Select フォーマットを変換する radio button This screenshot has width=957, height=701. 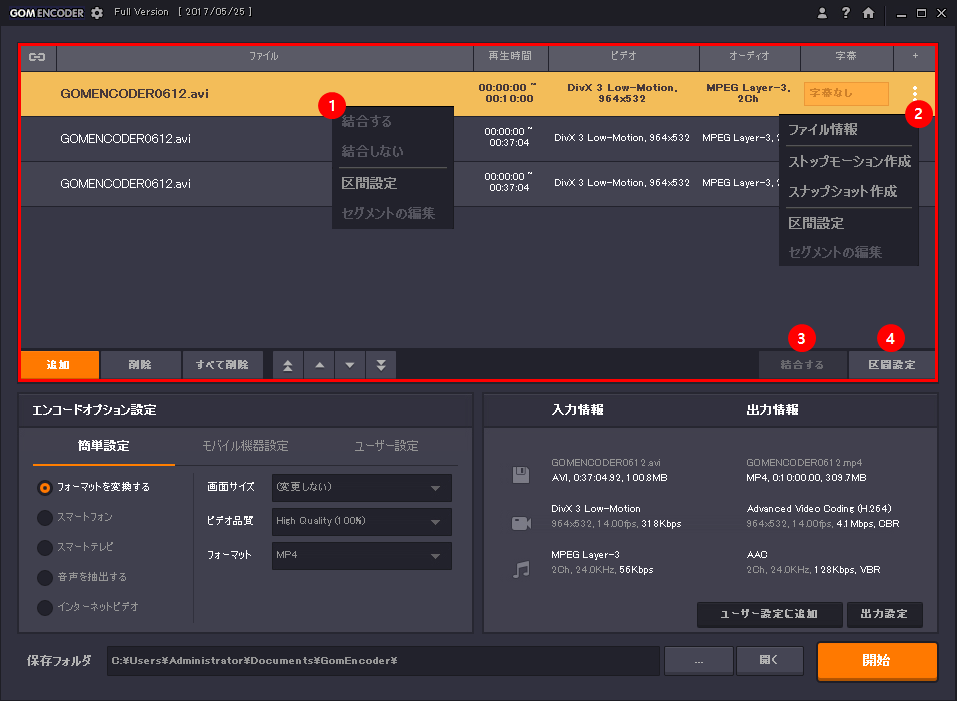click(45, 487)
